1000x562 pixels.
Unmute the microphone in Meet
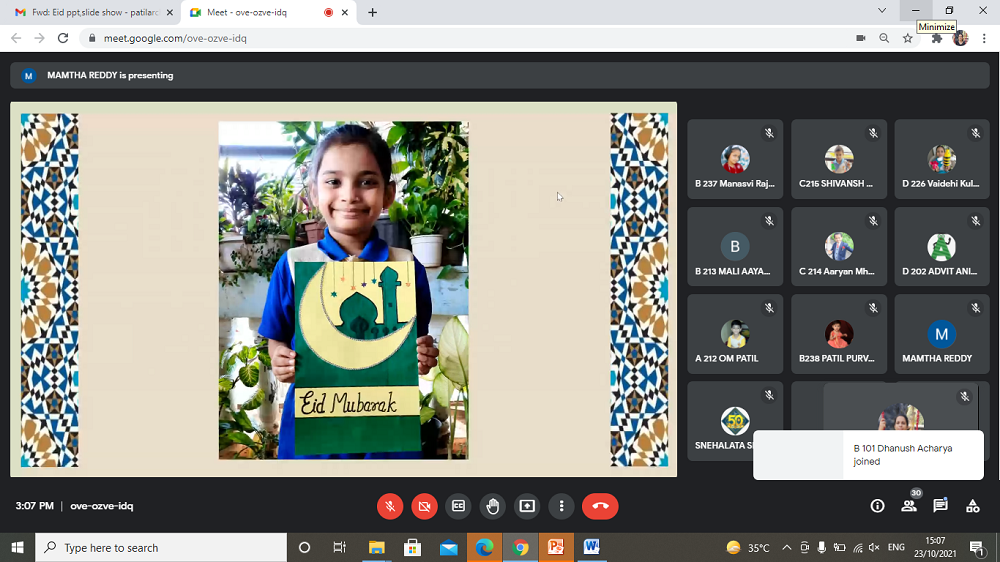(390, 506)
